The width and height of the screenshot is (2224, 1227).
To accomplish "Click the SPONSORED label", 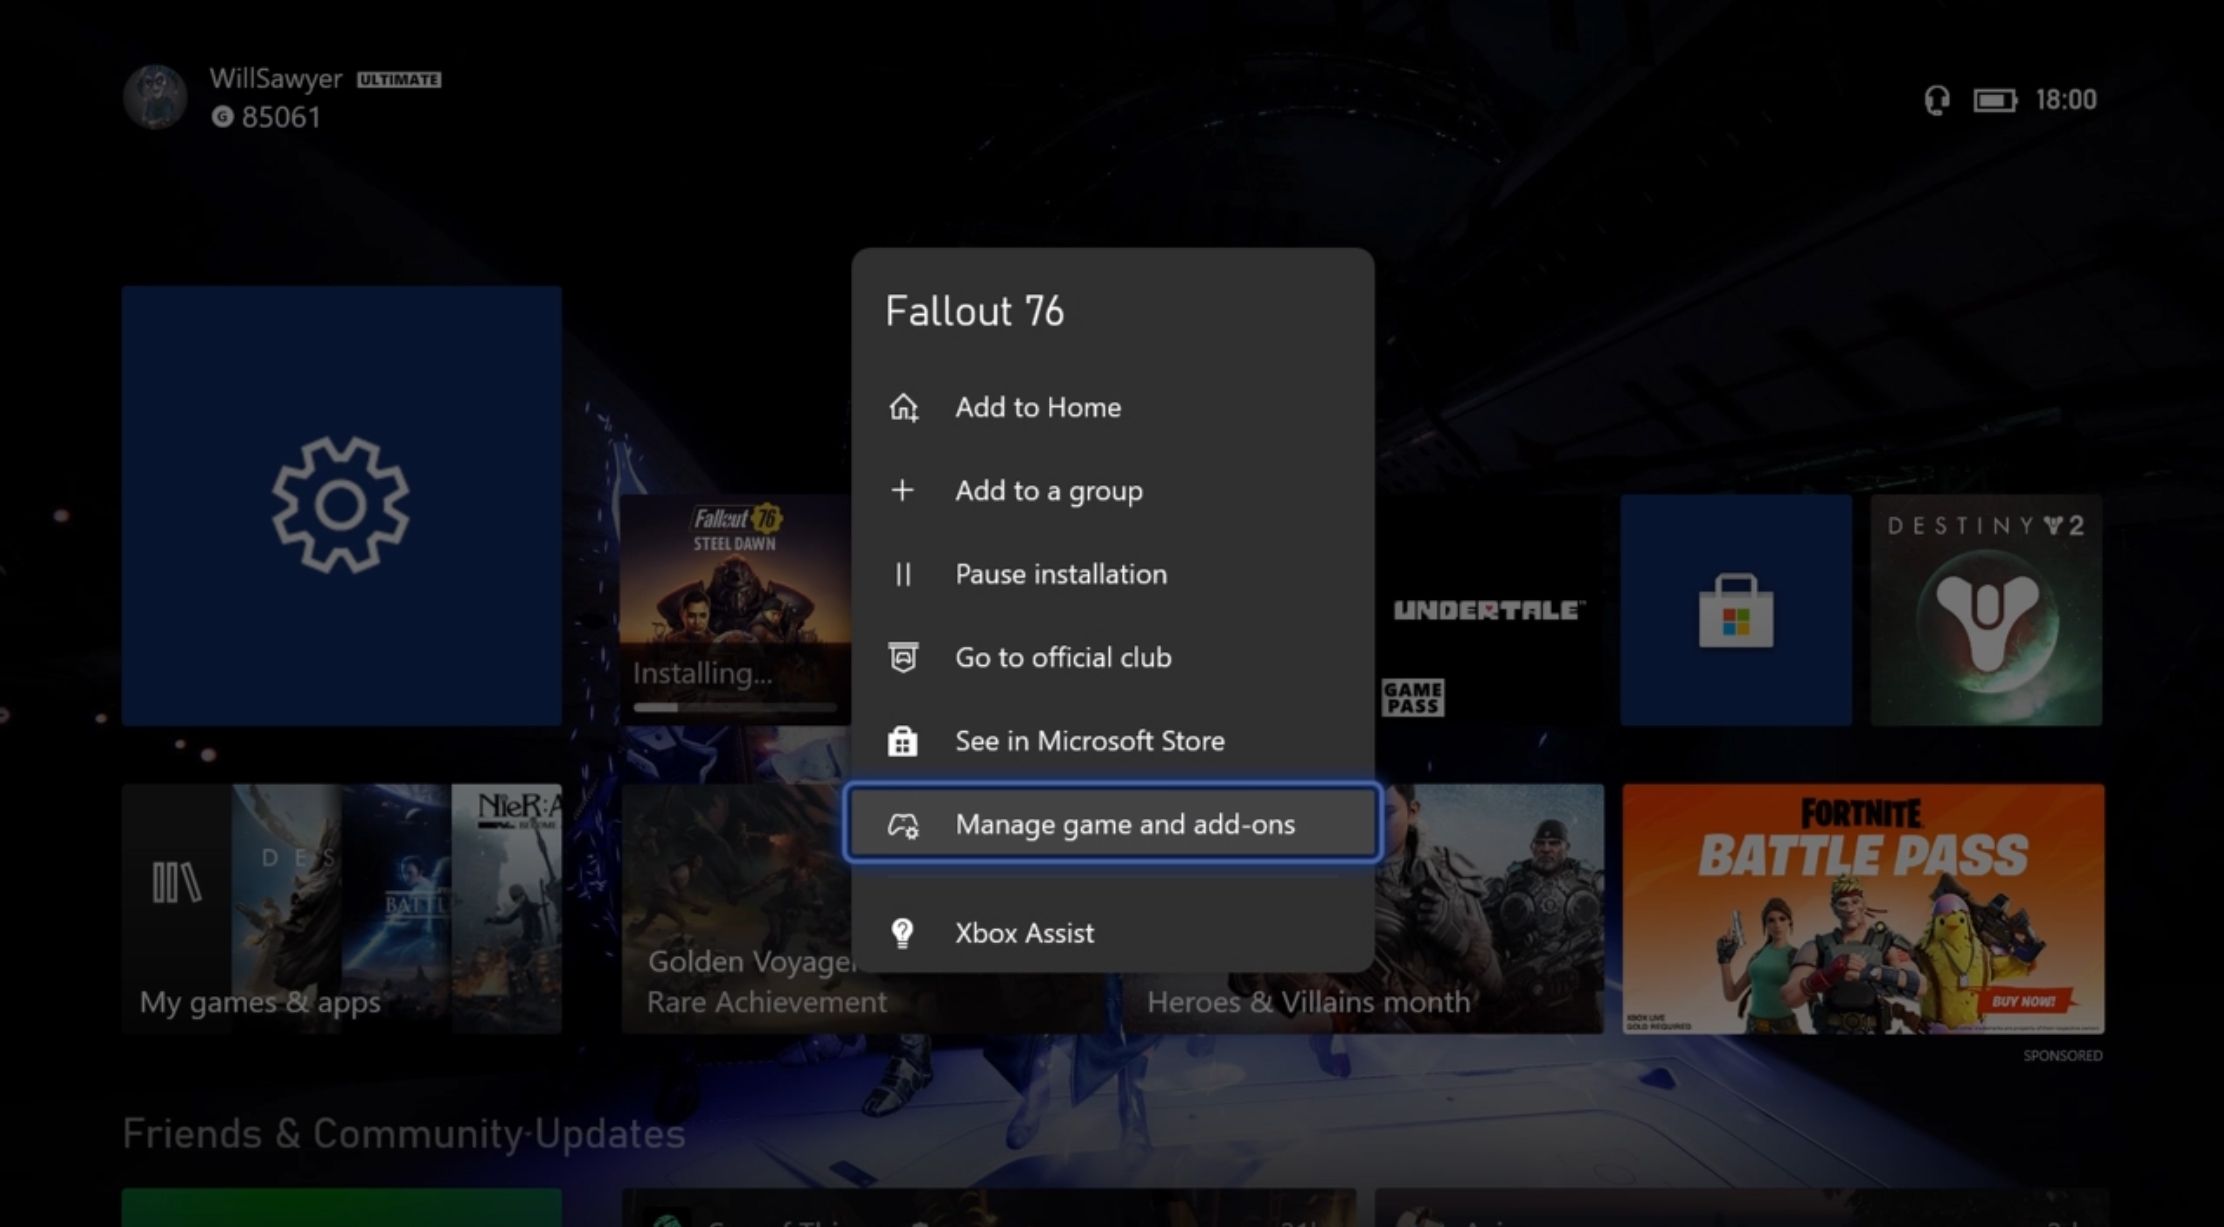I will click(2062, 1056).
